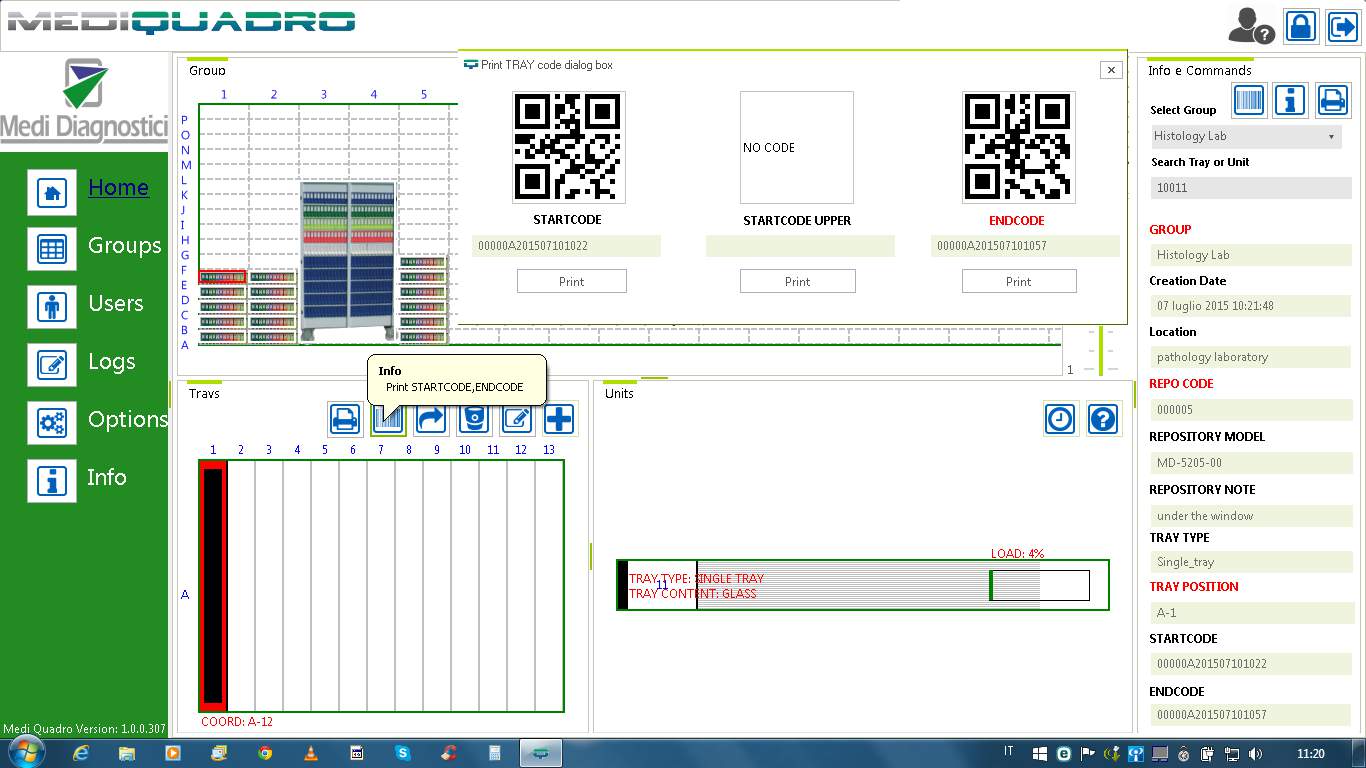Click the padlock lock icon in header

pos(1301,26)
